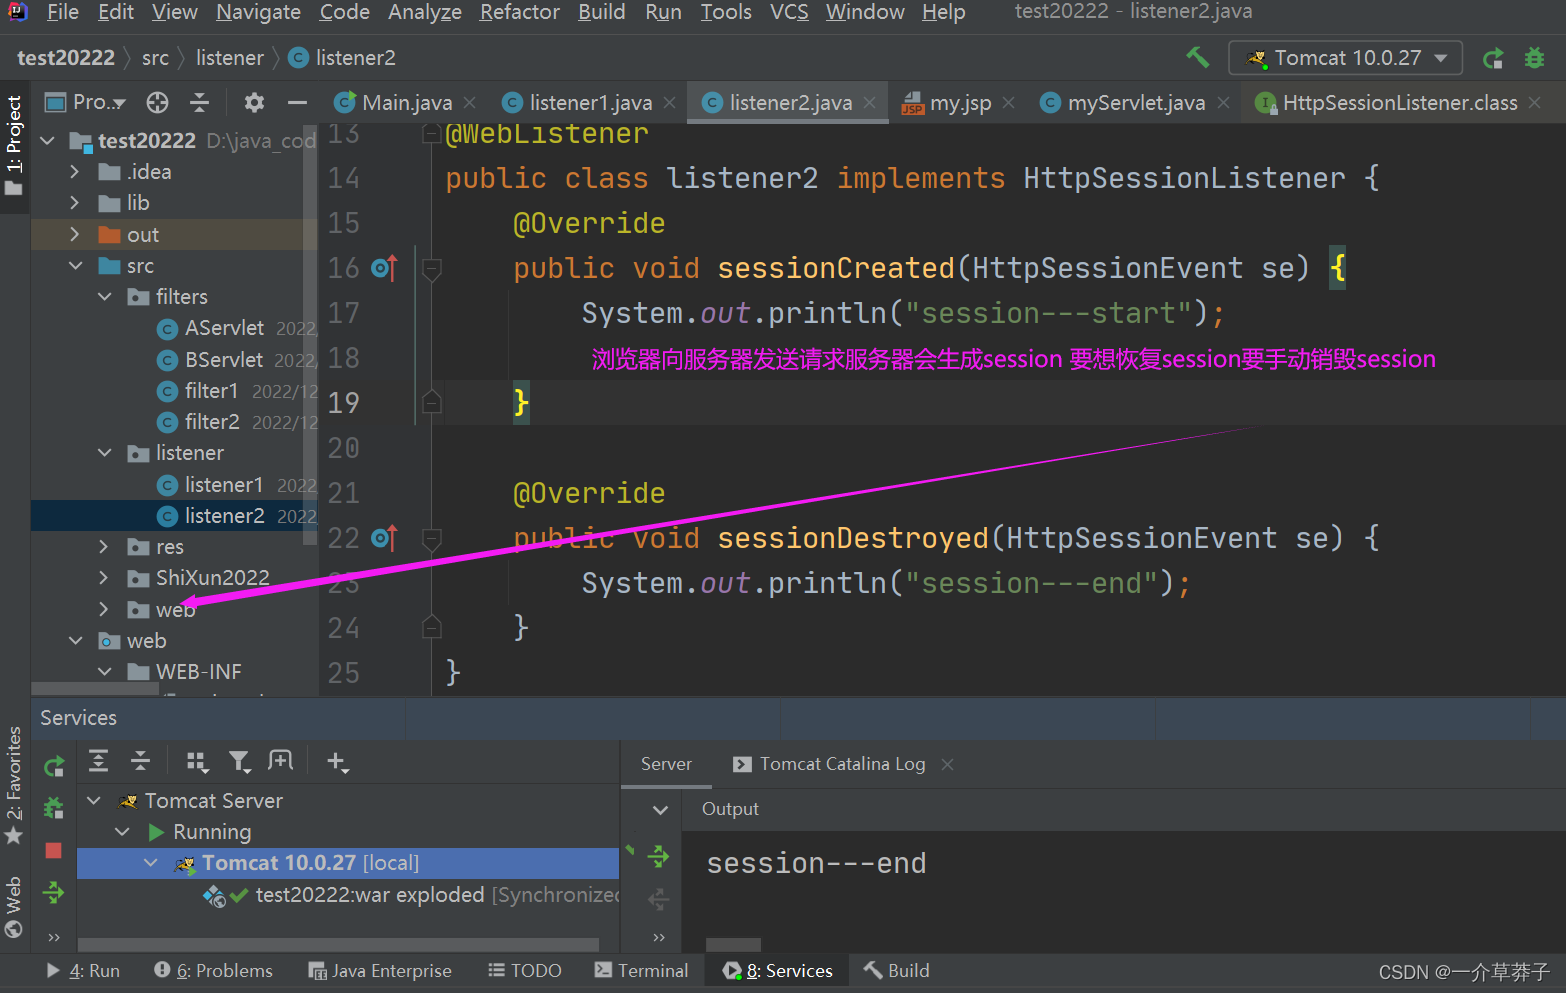Add a new service with the plus icon
Screen dimensions: 1566x993
(338, 762)
